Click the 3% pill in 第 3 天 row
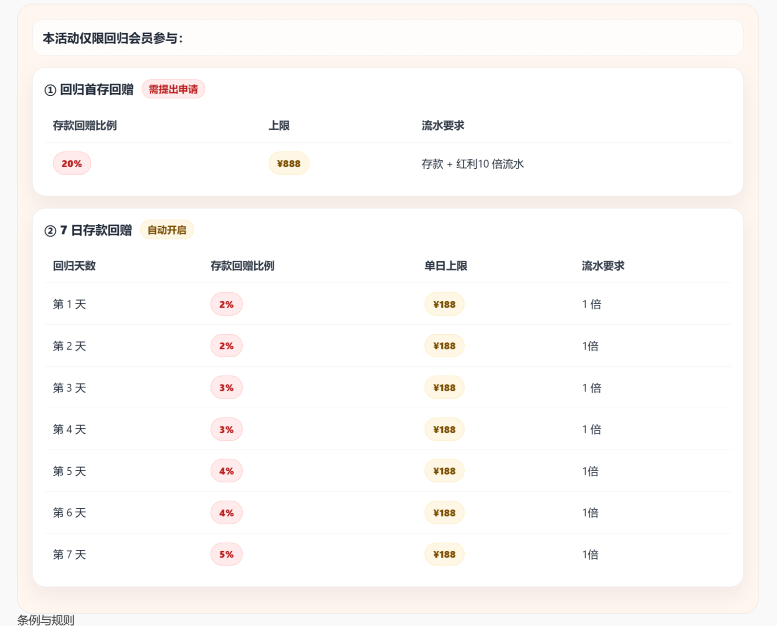 point(226,388)
